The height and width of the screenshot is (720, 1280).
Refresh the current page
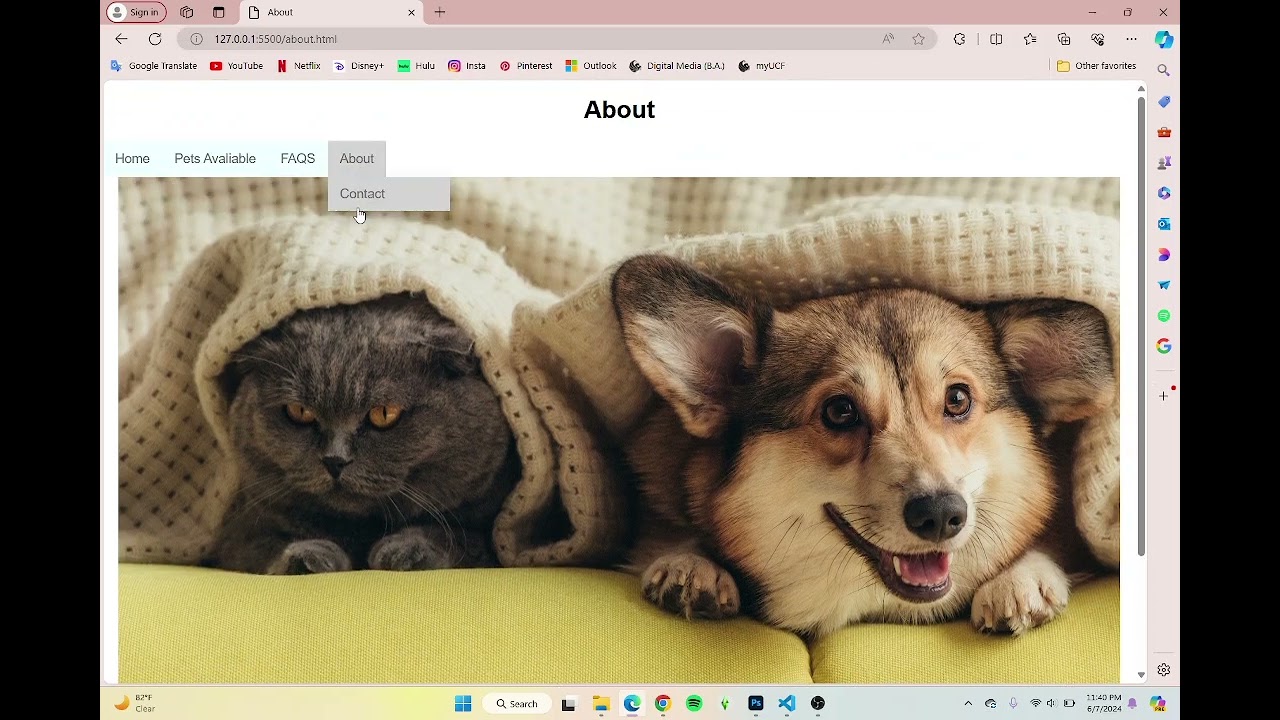[155, 39]
